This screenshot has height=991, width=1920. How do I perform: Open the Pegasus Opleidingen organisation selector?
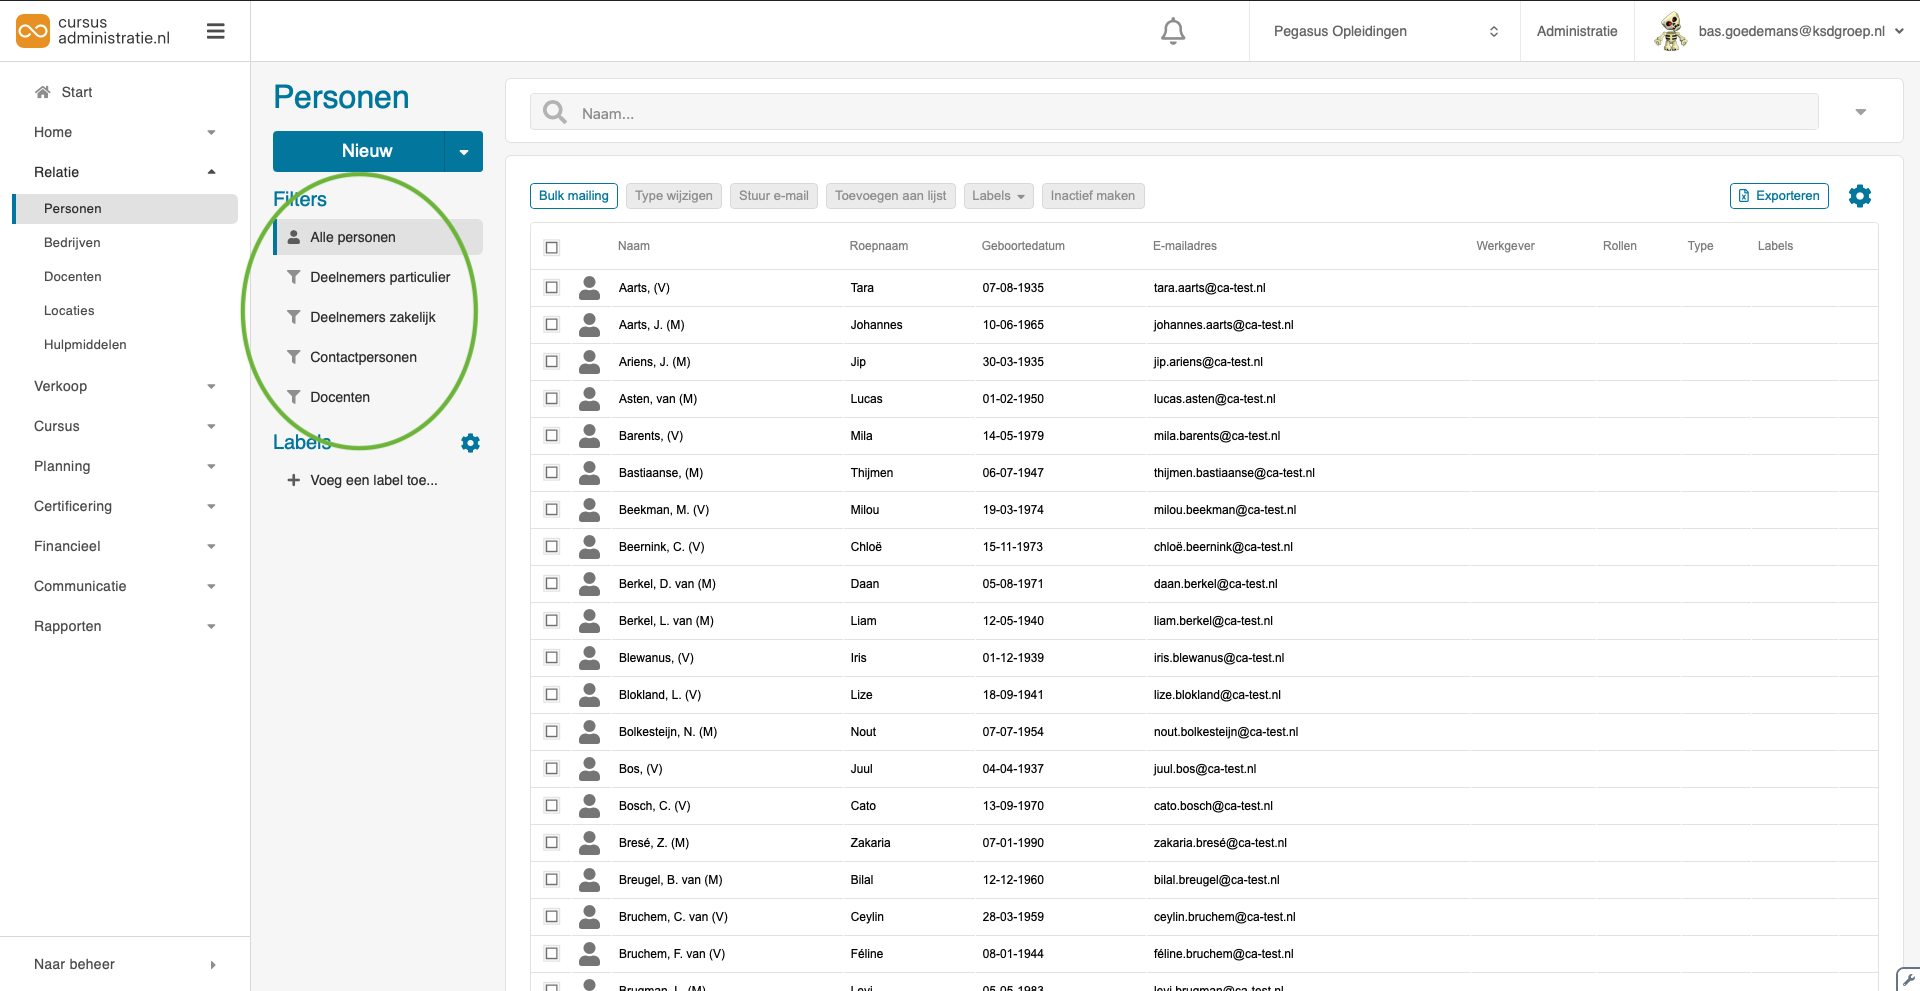tap(1384, 32)
